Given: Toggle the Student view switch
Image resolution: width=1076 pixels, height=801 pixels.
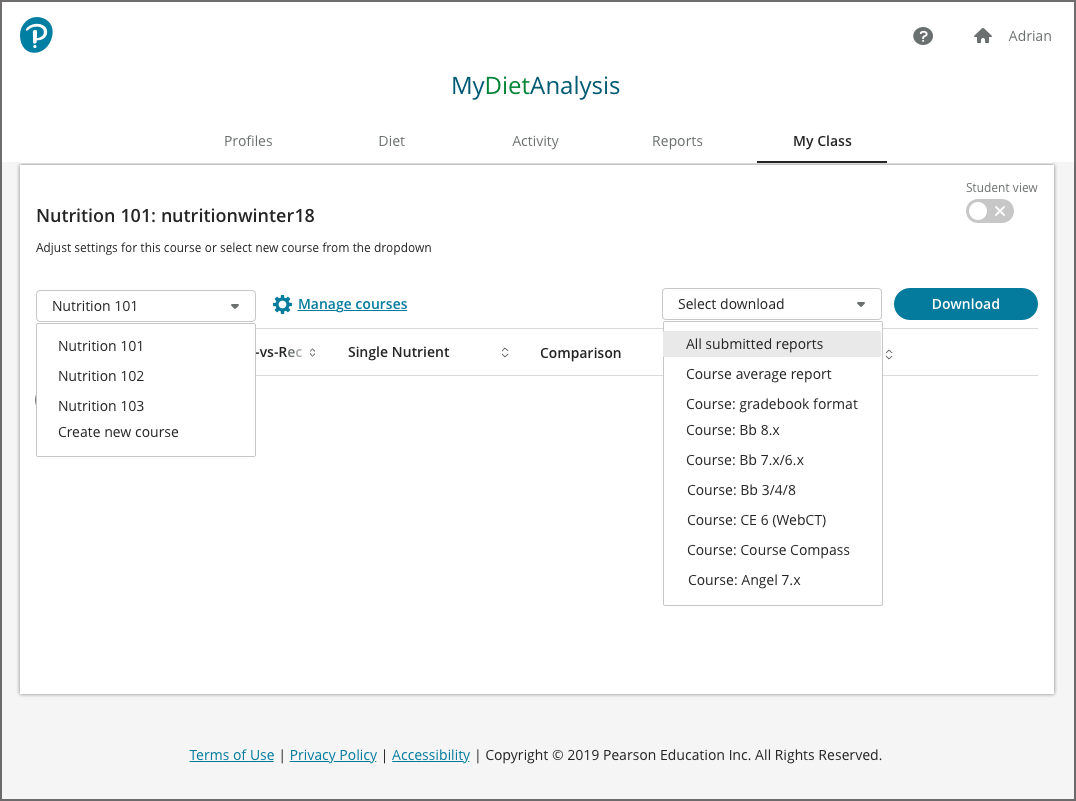Looking at the screenshot, I should click(x=989, y=211).
